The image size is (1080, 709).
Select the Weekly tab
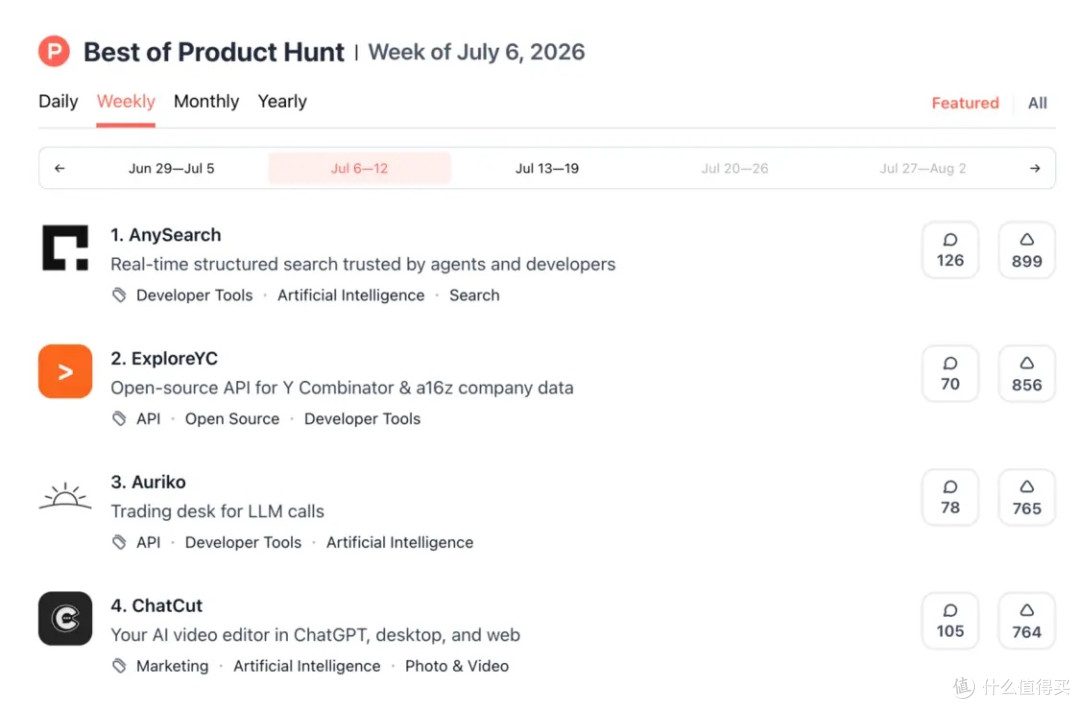125,101
